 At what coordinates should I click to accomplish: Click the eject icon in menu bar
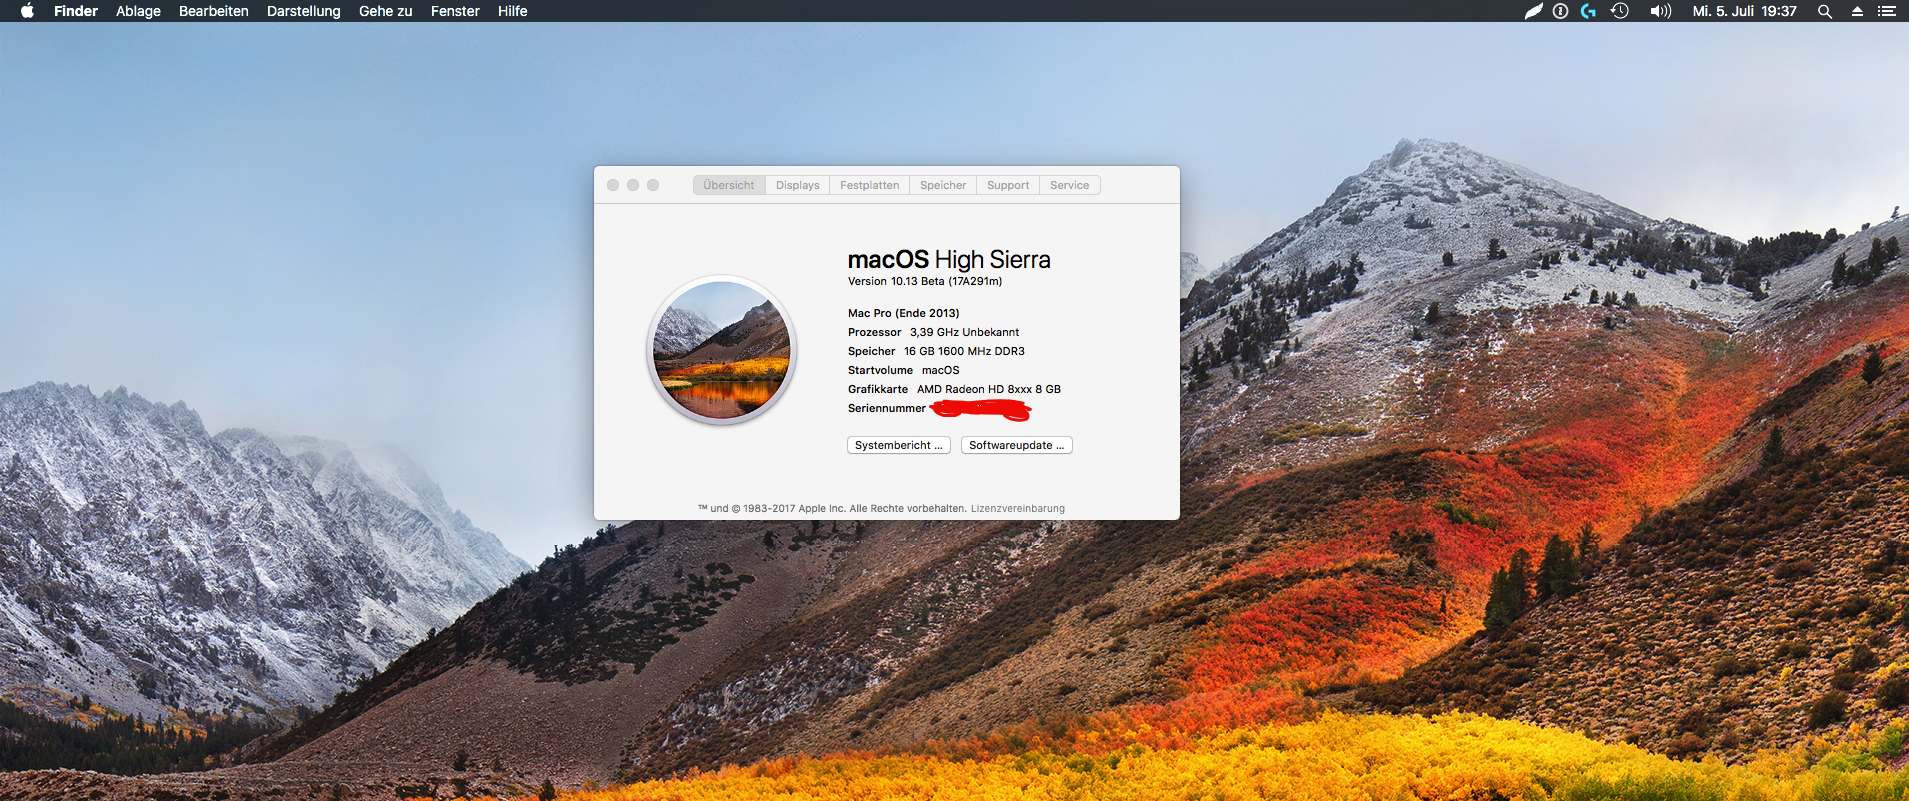(x=1857, y=11)
